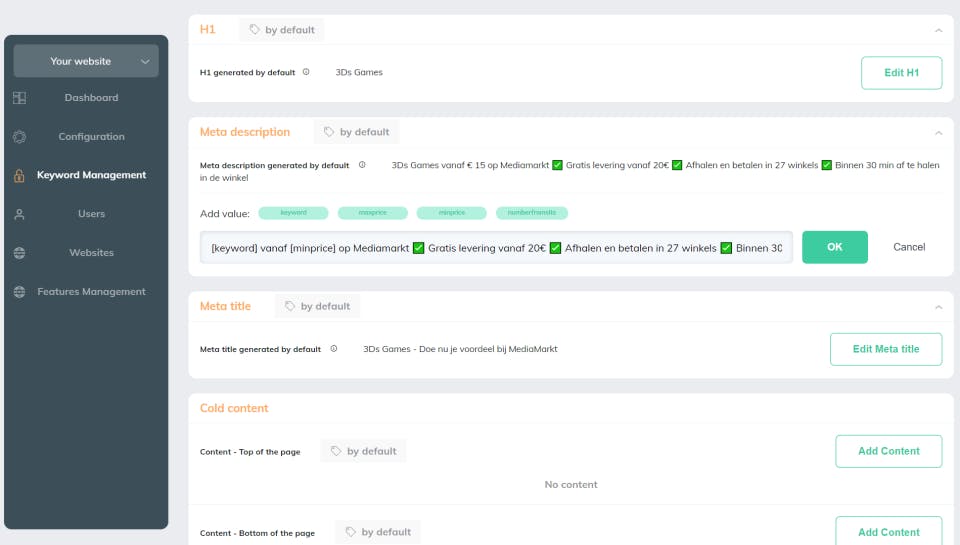Click the Cold content heading

(234, 408)
